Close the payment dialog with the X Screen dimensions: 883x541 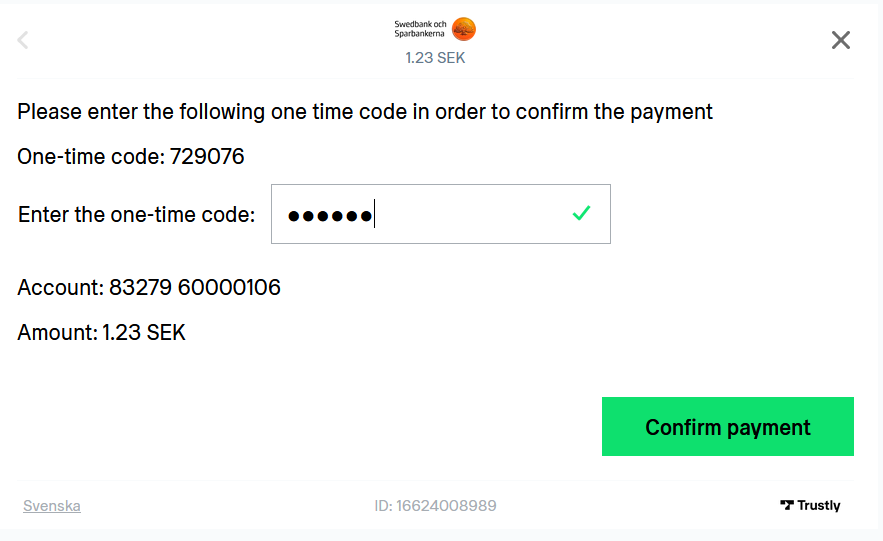click(x=841, y=40)
